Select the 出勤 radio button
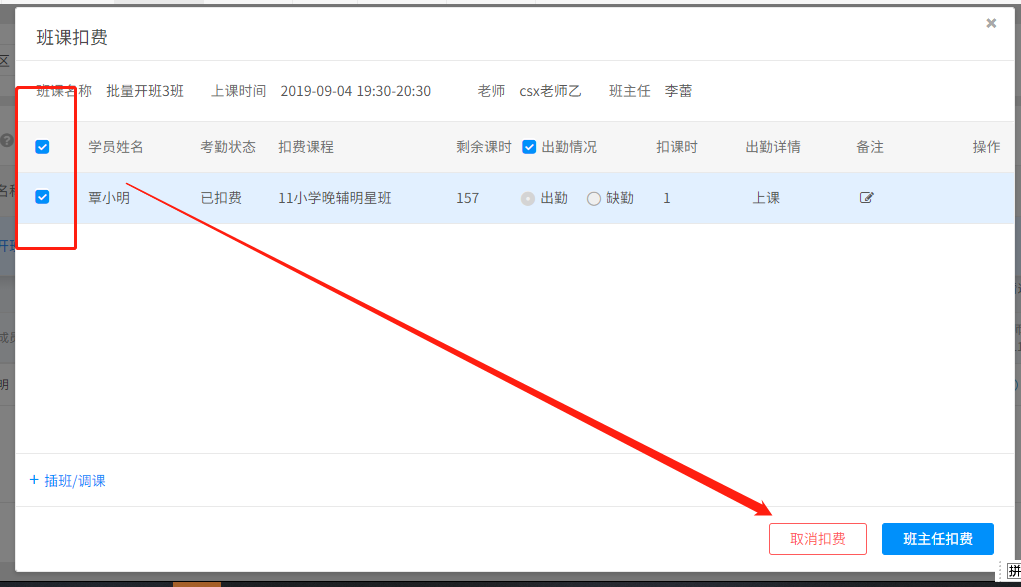Viewport: 1021px width, 587px height. coord(528,198)
